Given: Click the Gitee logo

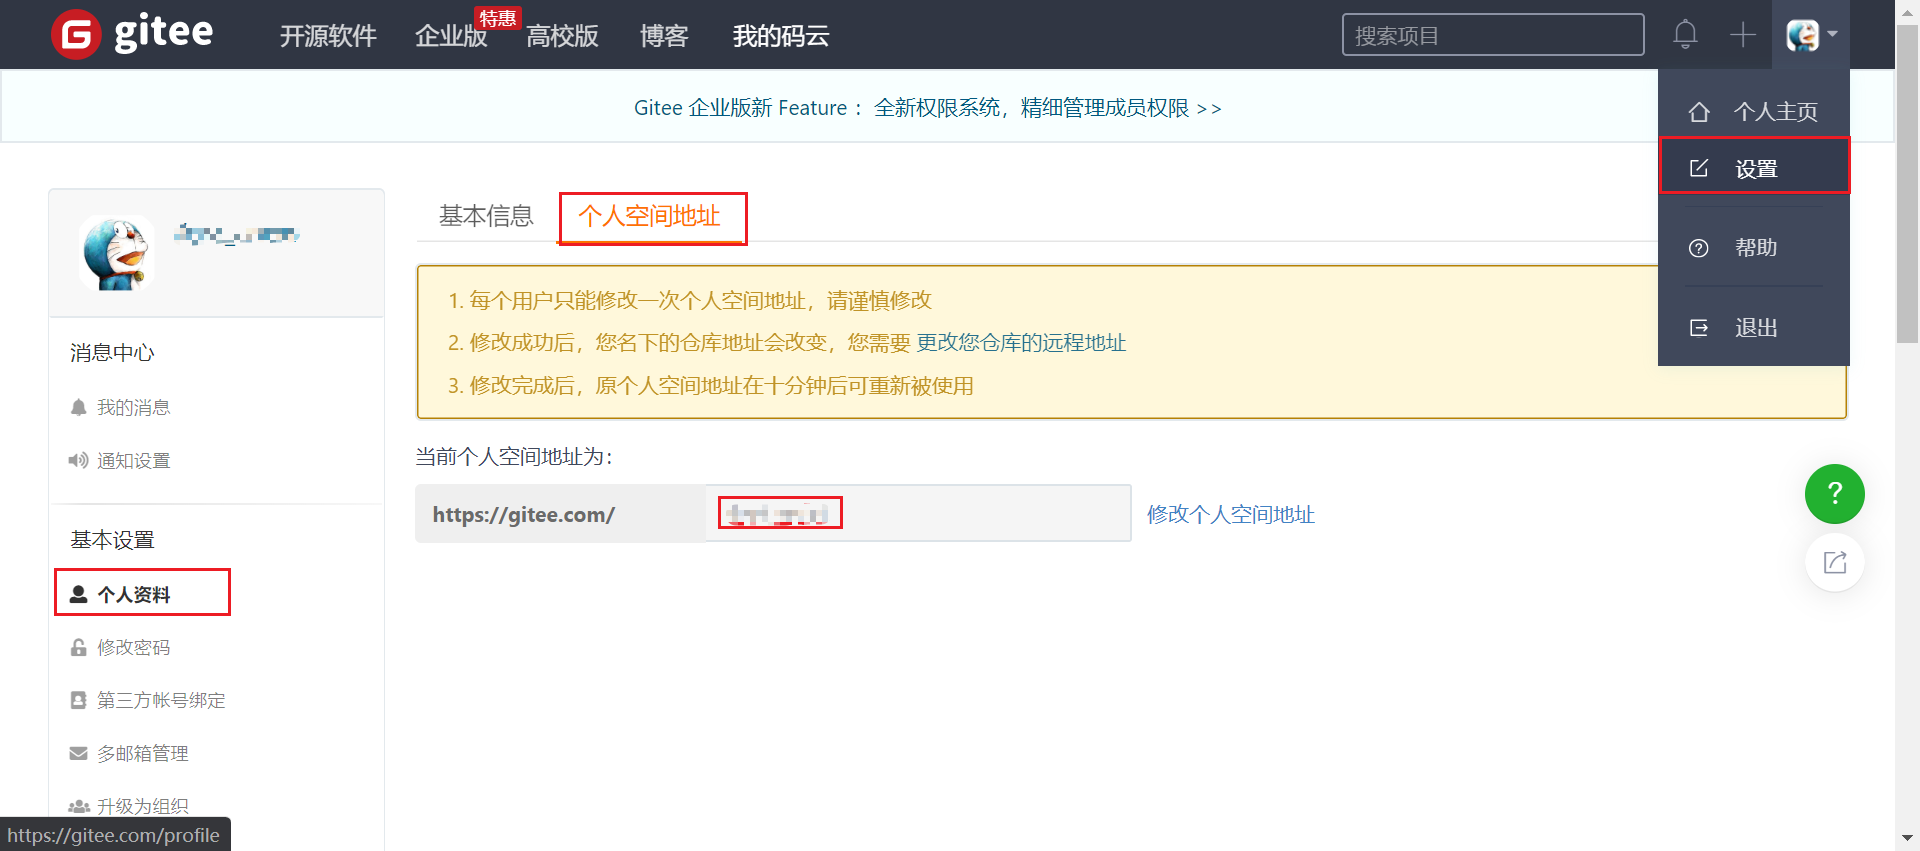Looking at the screenshot, I should 132,34.
